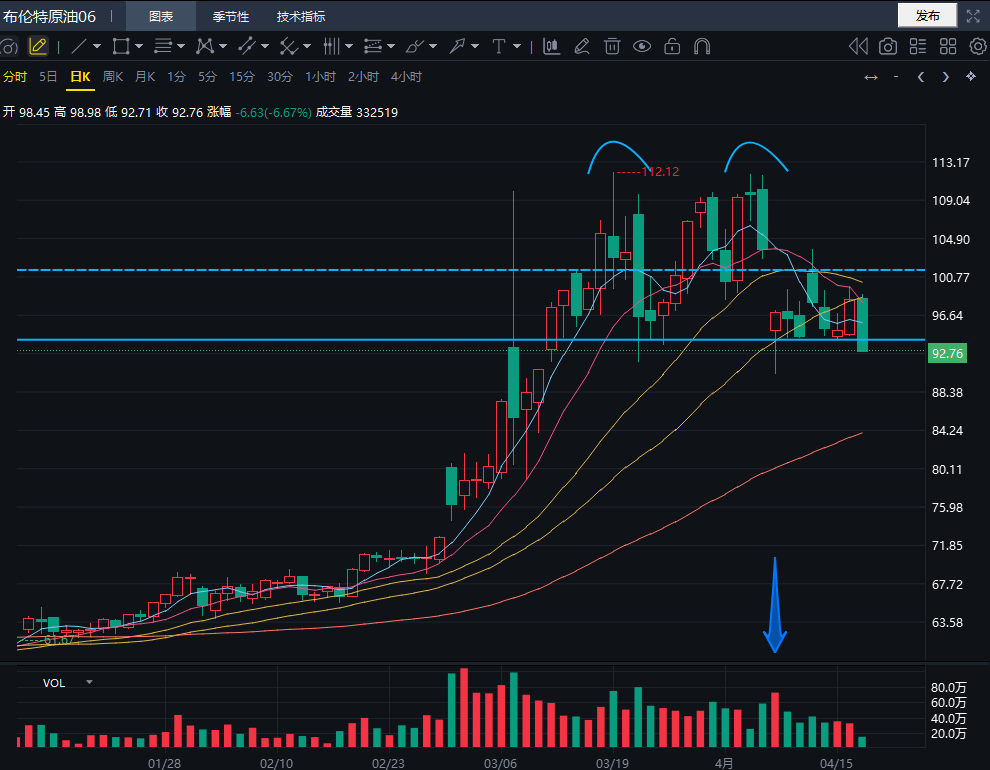The height and width of the screenshot is (770, 990).
Task: Select the 2小时 timeframe
Action: (363, 76)
